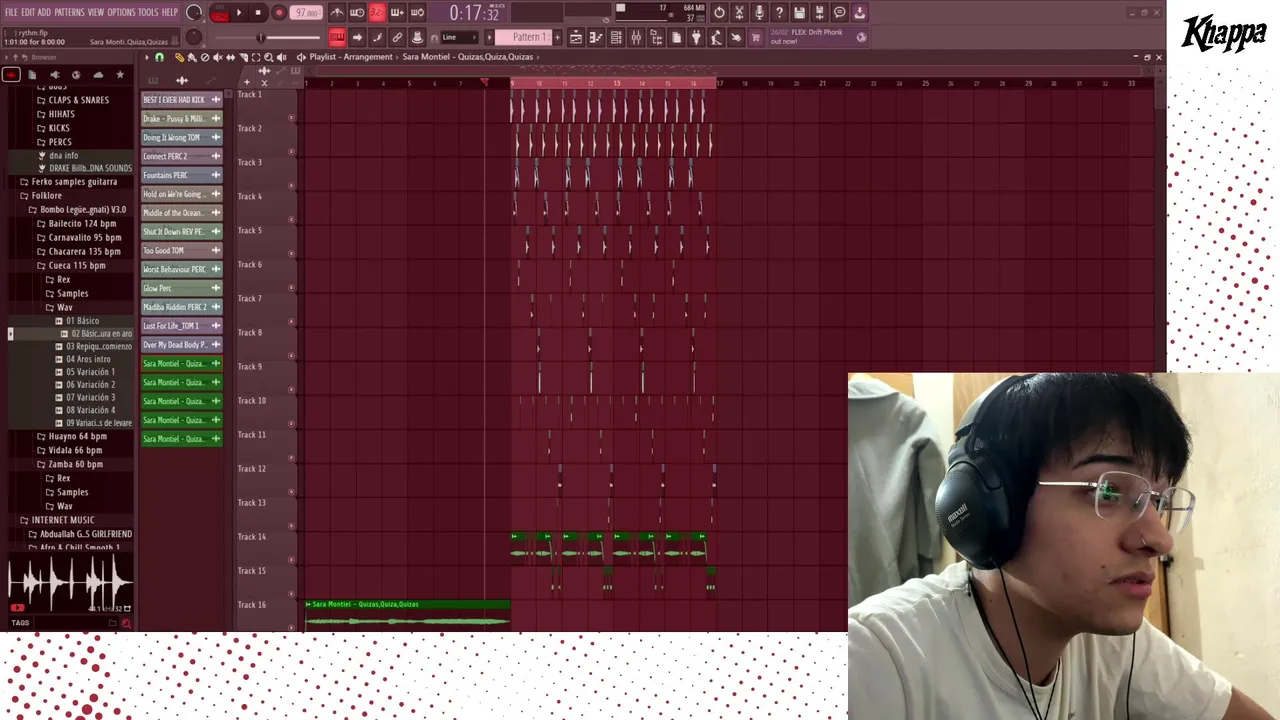Open the playlist menu arrow
The height and width of the screenshot is (720, 1280).
coord(146,57)
